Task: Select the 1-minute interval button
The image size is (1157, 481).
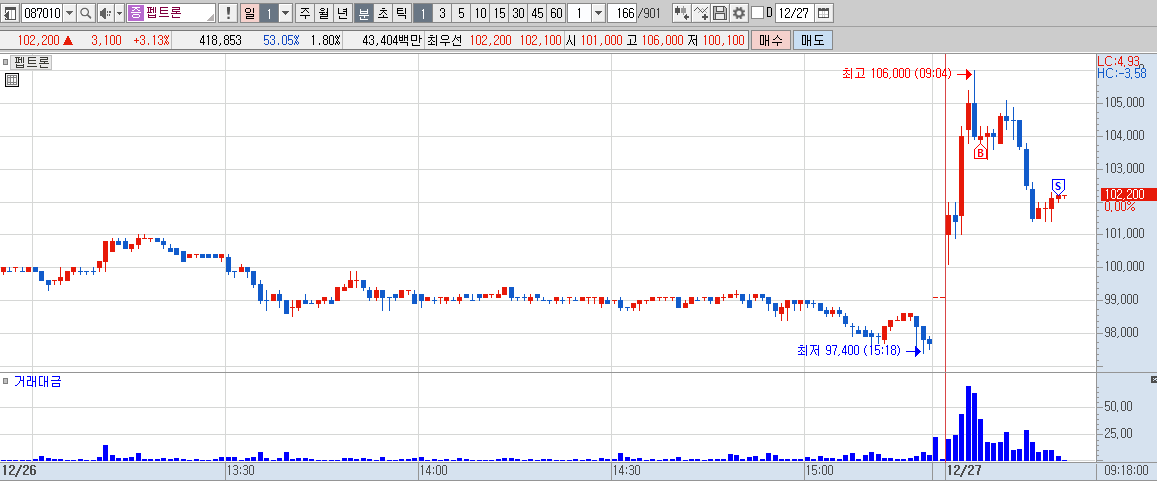Action: (x=422, y=13)
